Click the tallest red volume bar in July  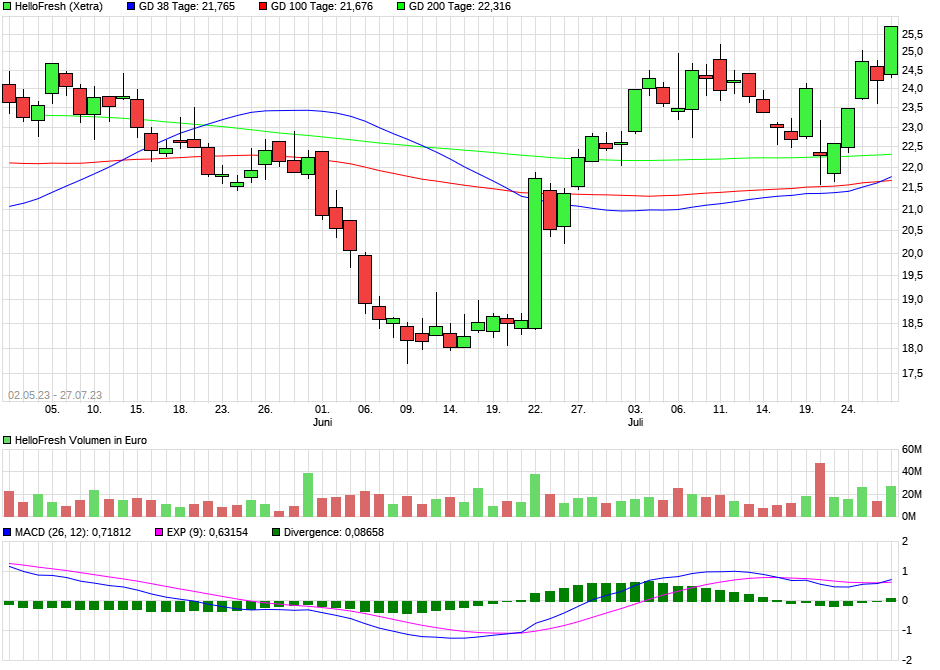tap(820, 490)
